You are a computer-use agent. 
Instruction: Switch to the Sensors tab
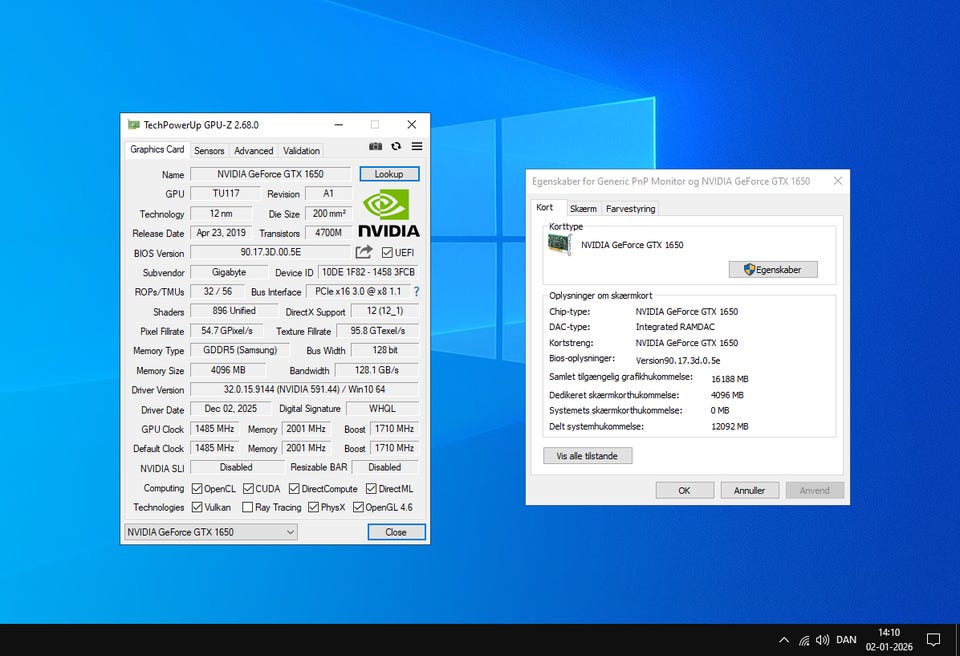[209, 151]
